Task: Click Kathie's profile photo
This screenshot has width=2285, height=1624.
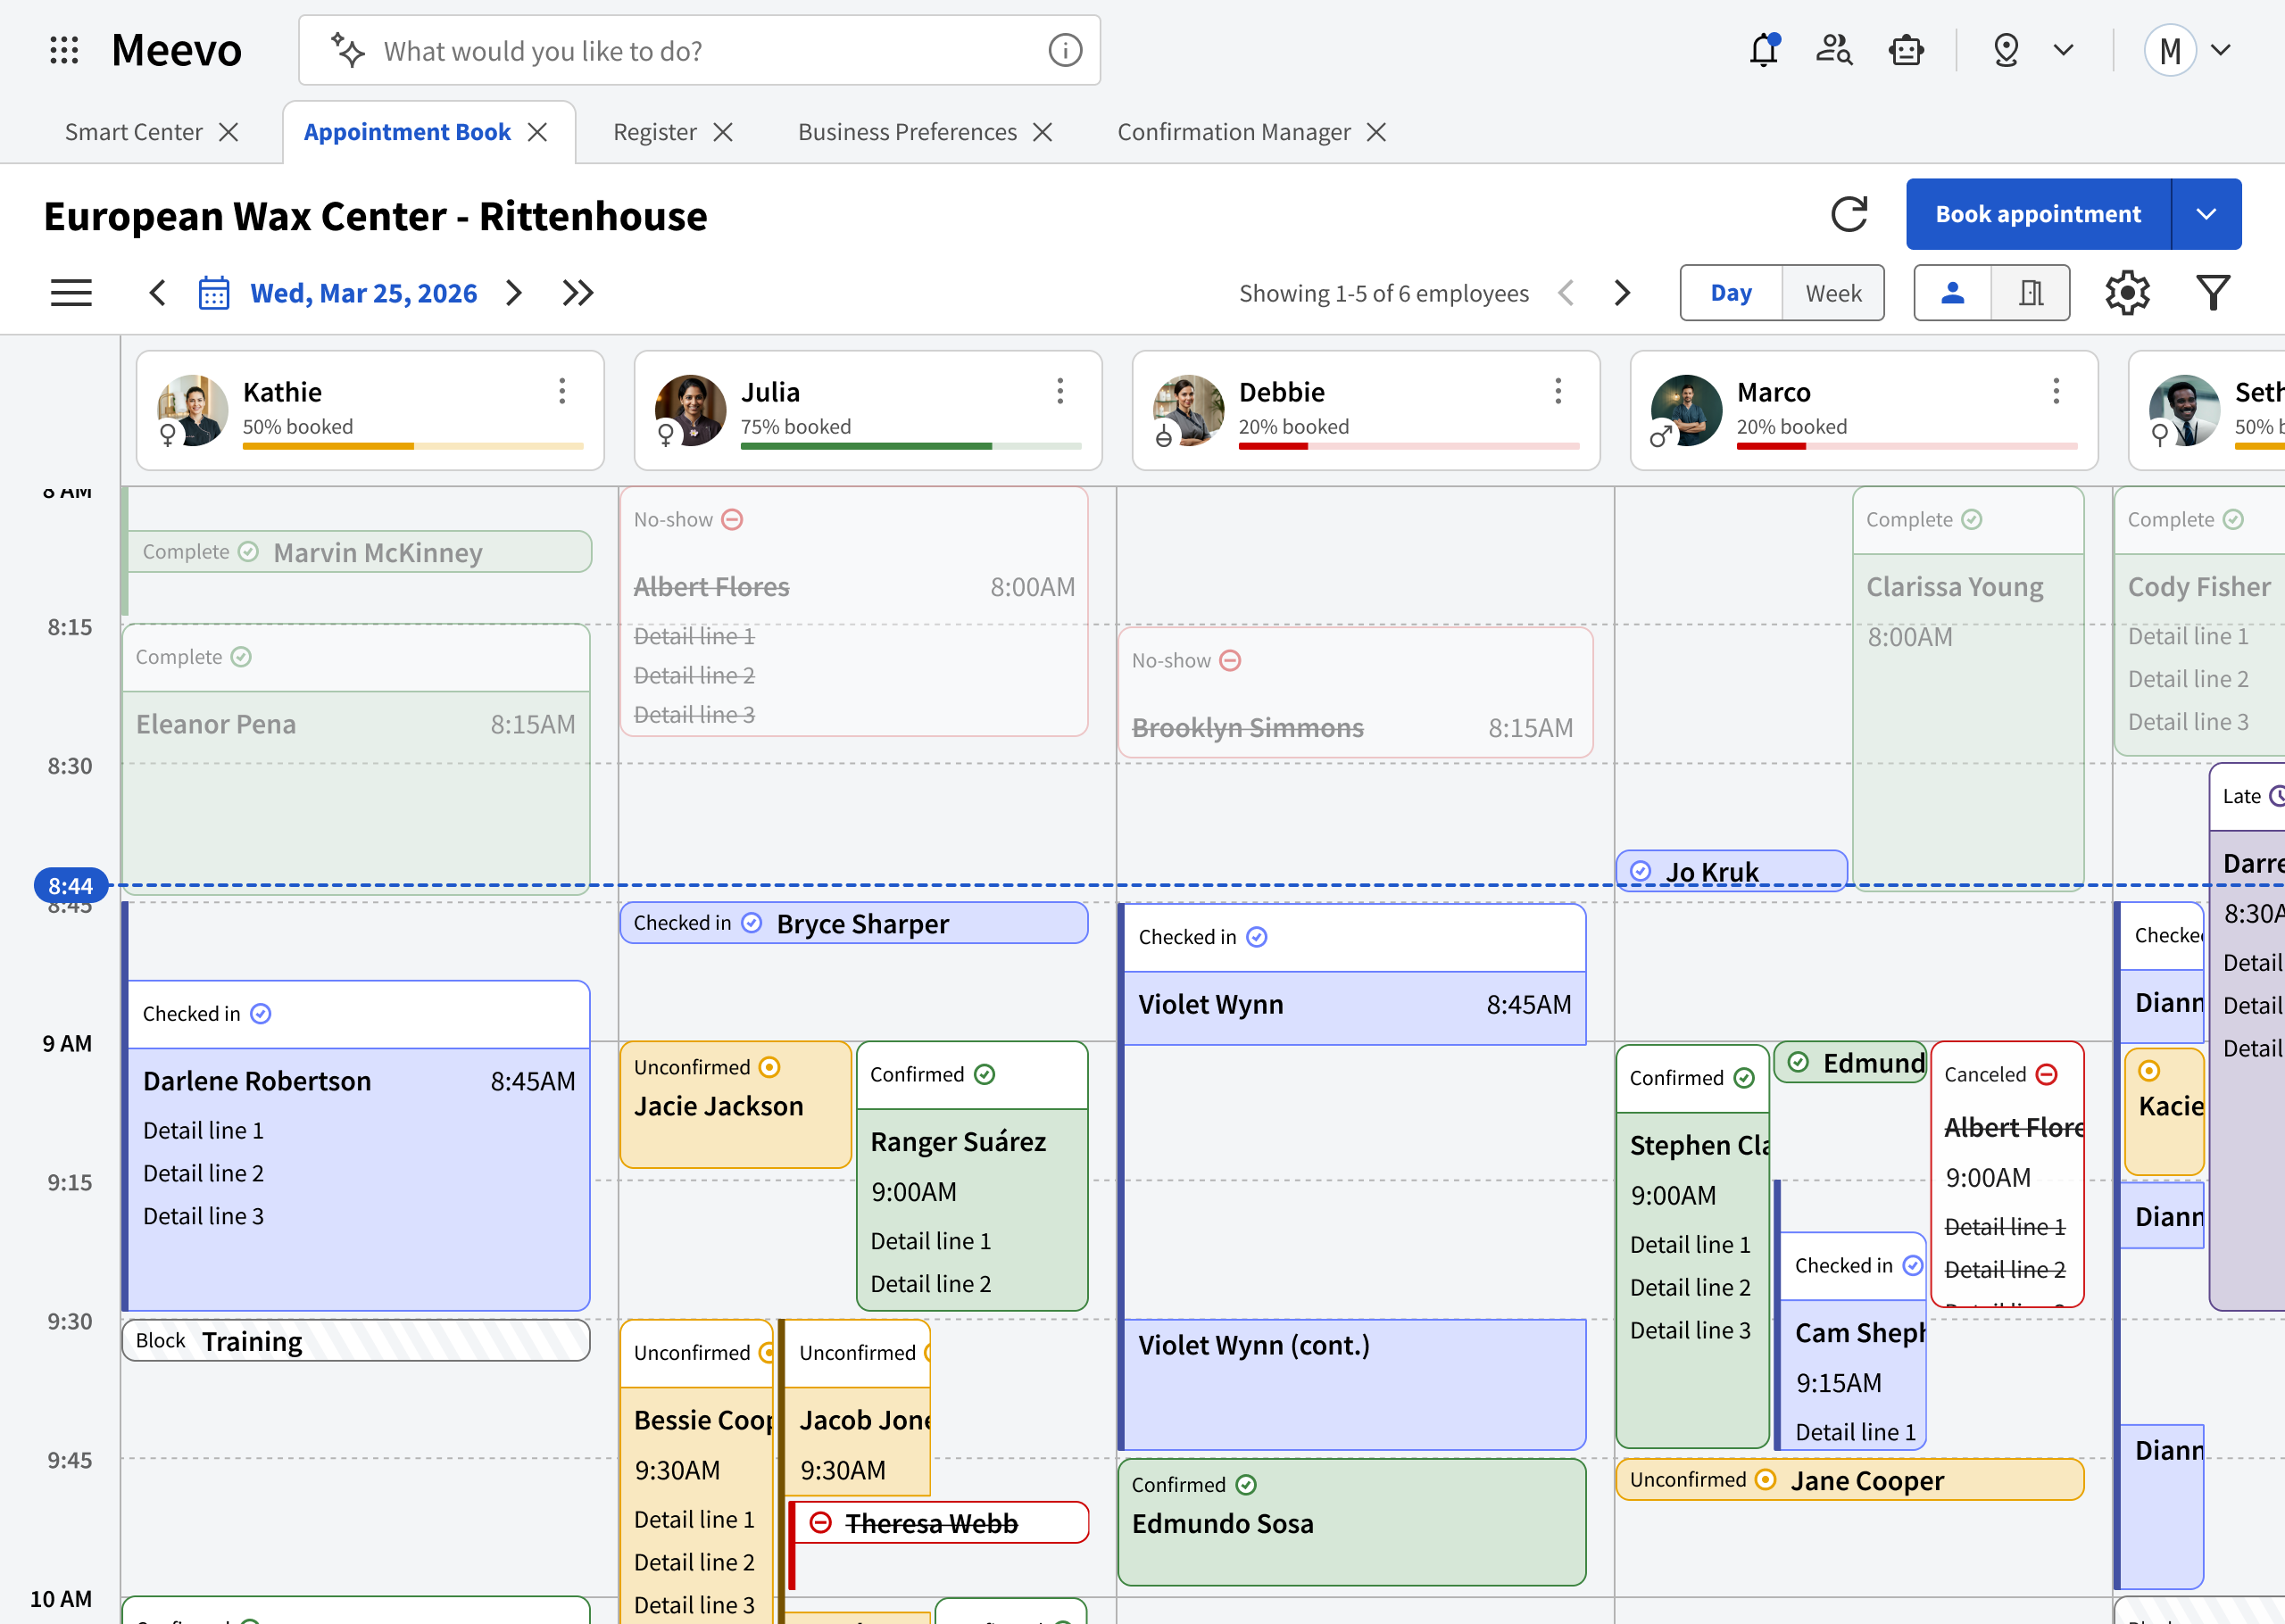Action: coord(193,410)
